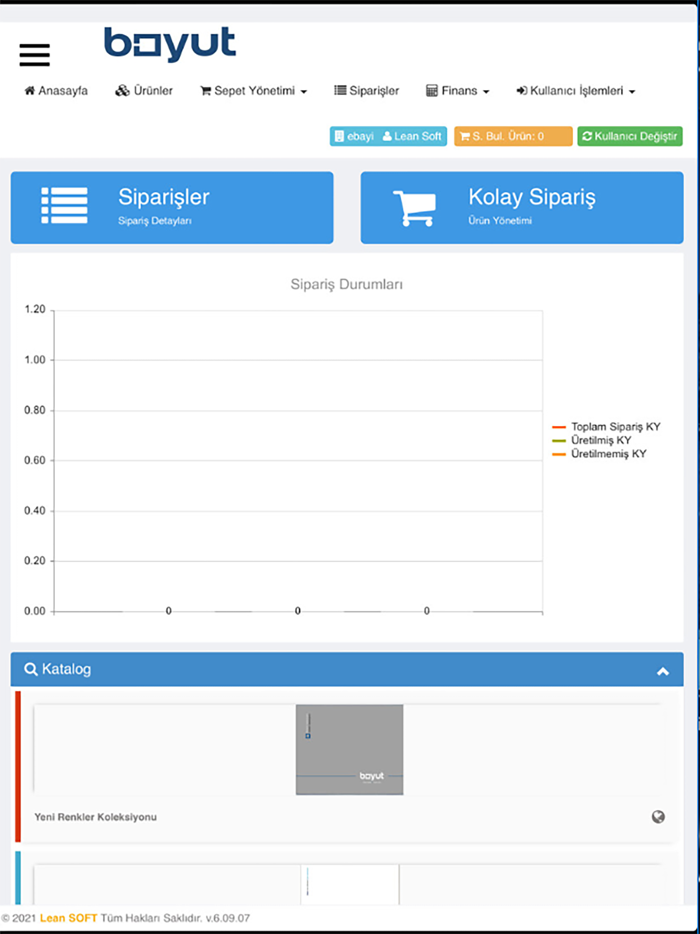Click the shopping cart icon on Kolay Sipariş

[415, 208]
